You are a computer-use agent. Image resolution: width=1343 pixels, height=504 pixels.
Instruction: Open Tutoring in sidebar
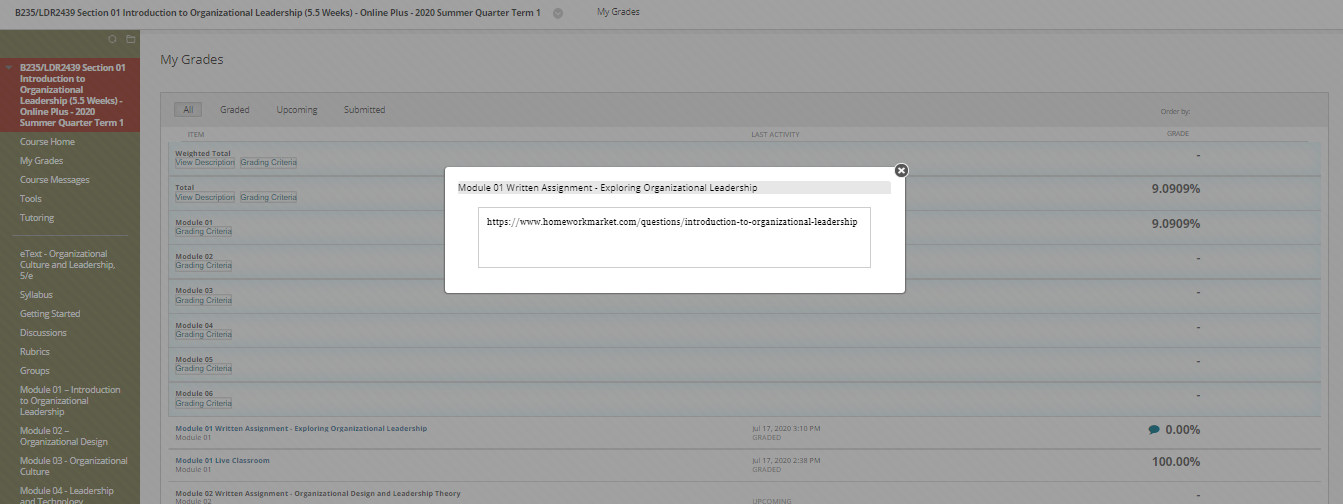coord(37,218)
